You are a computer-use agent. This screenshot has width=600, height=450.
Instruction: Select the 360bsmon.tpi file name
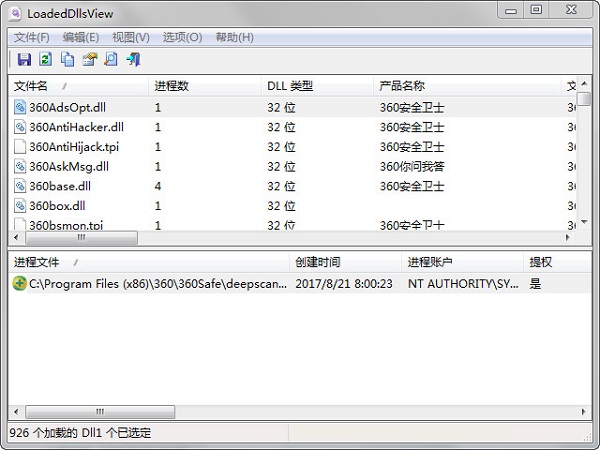(66, 225)
